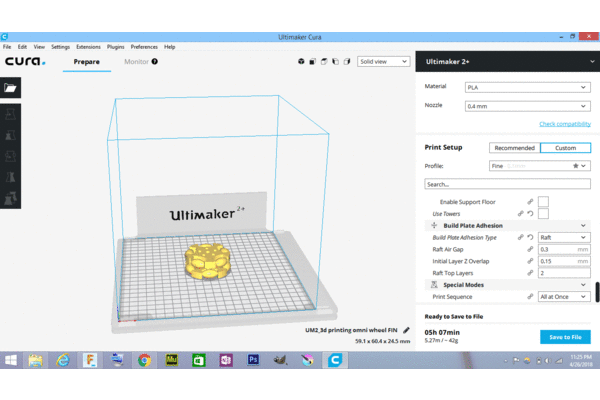
Task: Click the Monitor tab info icon
Action: (155, 61)
